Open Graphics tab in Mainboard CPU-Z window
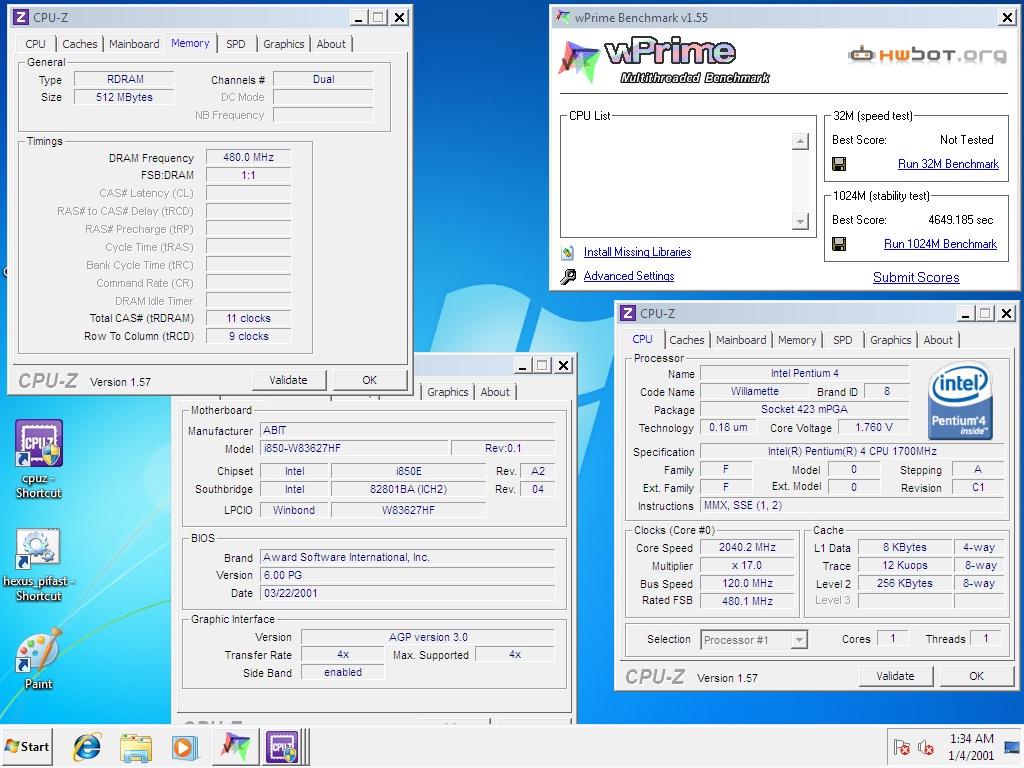1024x768 pixels. (447, 392)
